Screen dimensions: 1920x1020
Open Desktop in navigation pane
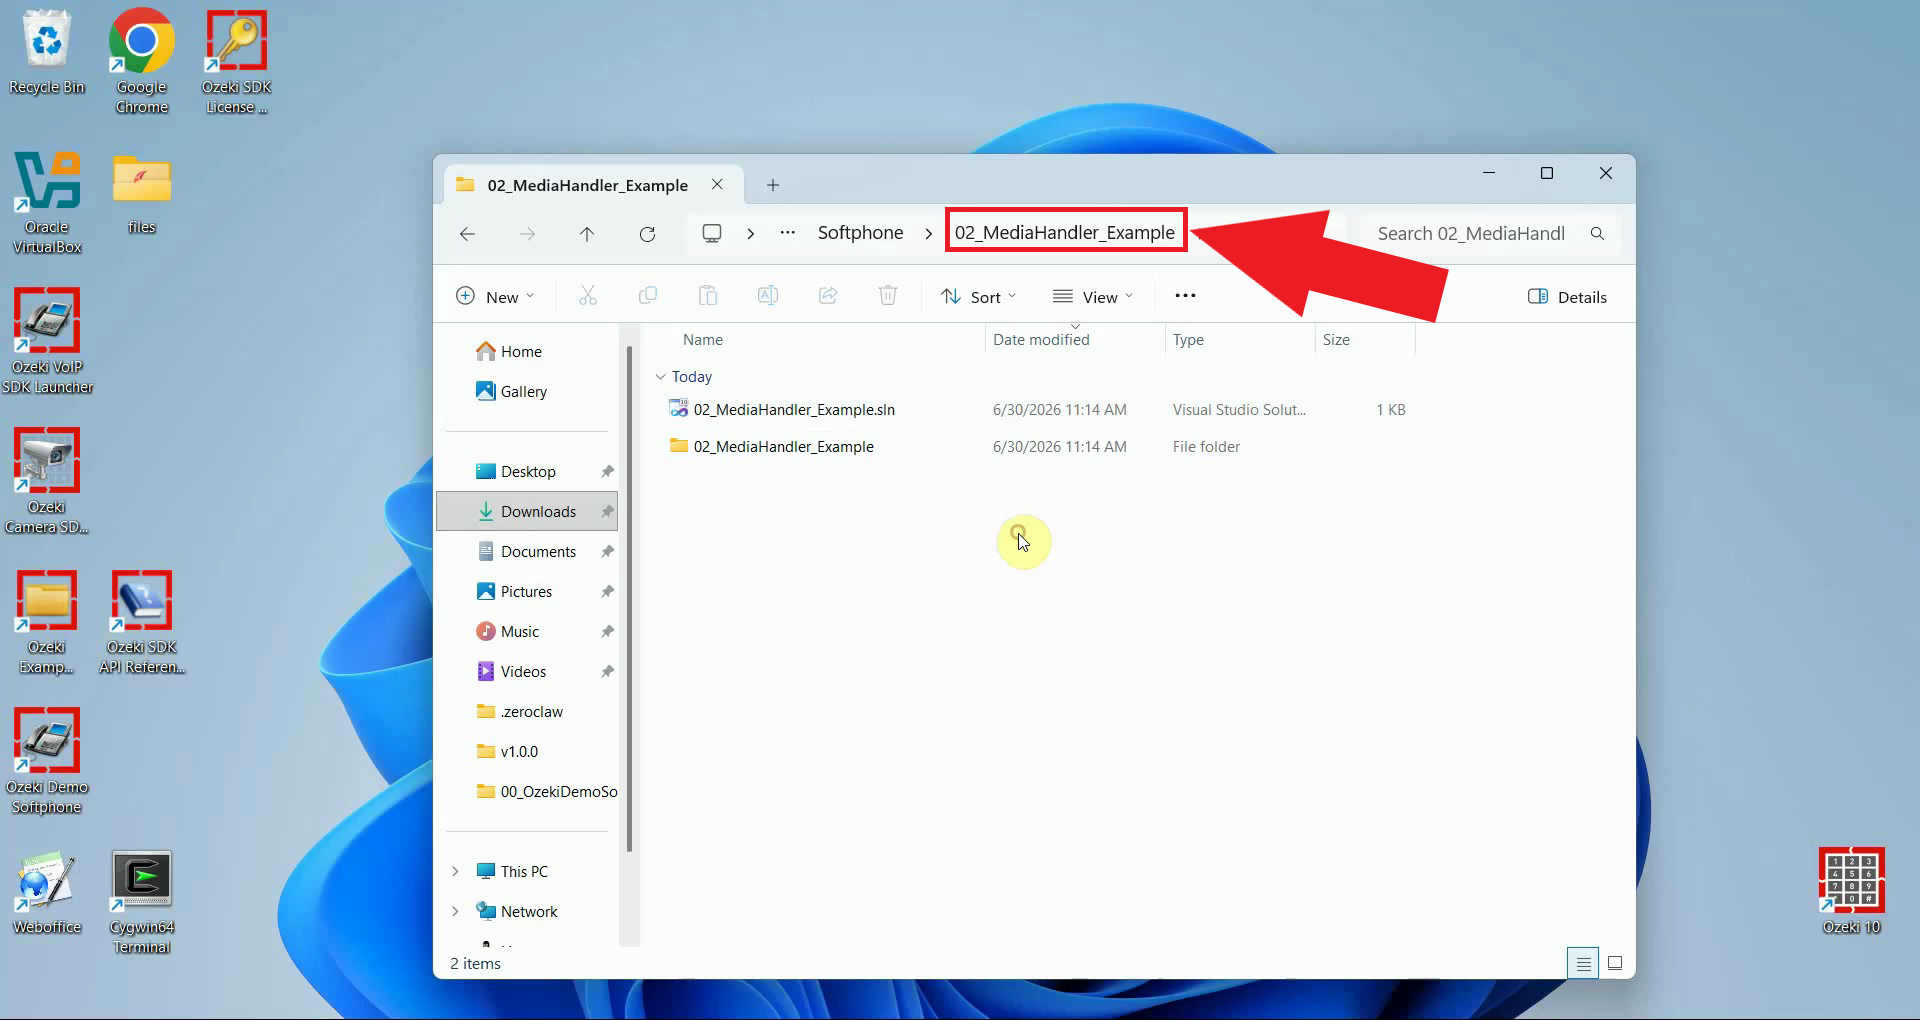pyautogui.click(x=527, y=472)
